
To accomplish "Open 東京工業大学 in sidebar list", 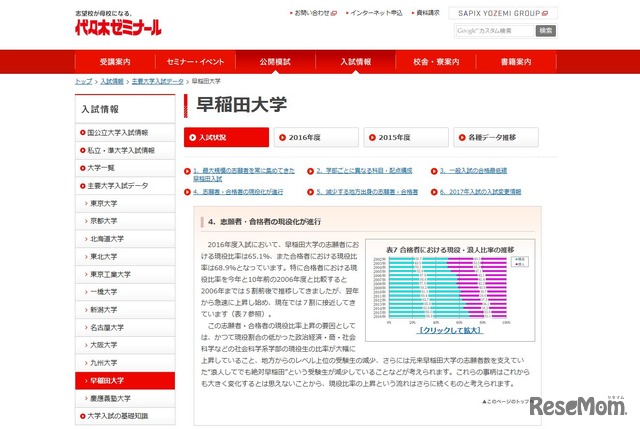I will point(125,274).
